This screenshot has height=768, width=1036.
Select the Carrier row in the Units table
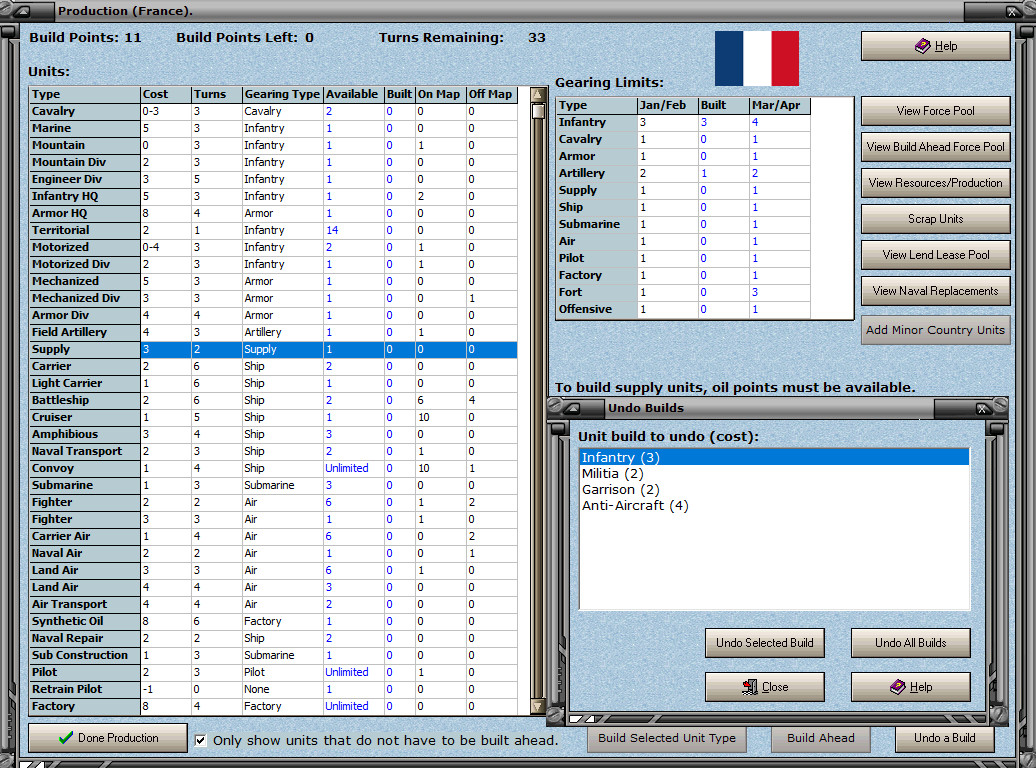pos(100,366)
